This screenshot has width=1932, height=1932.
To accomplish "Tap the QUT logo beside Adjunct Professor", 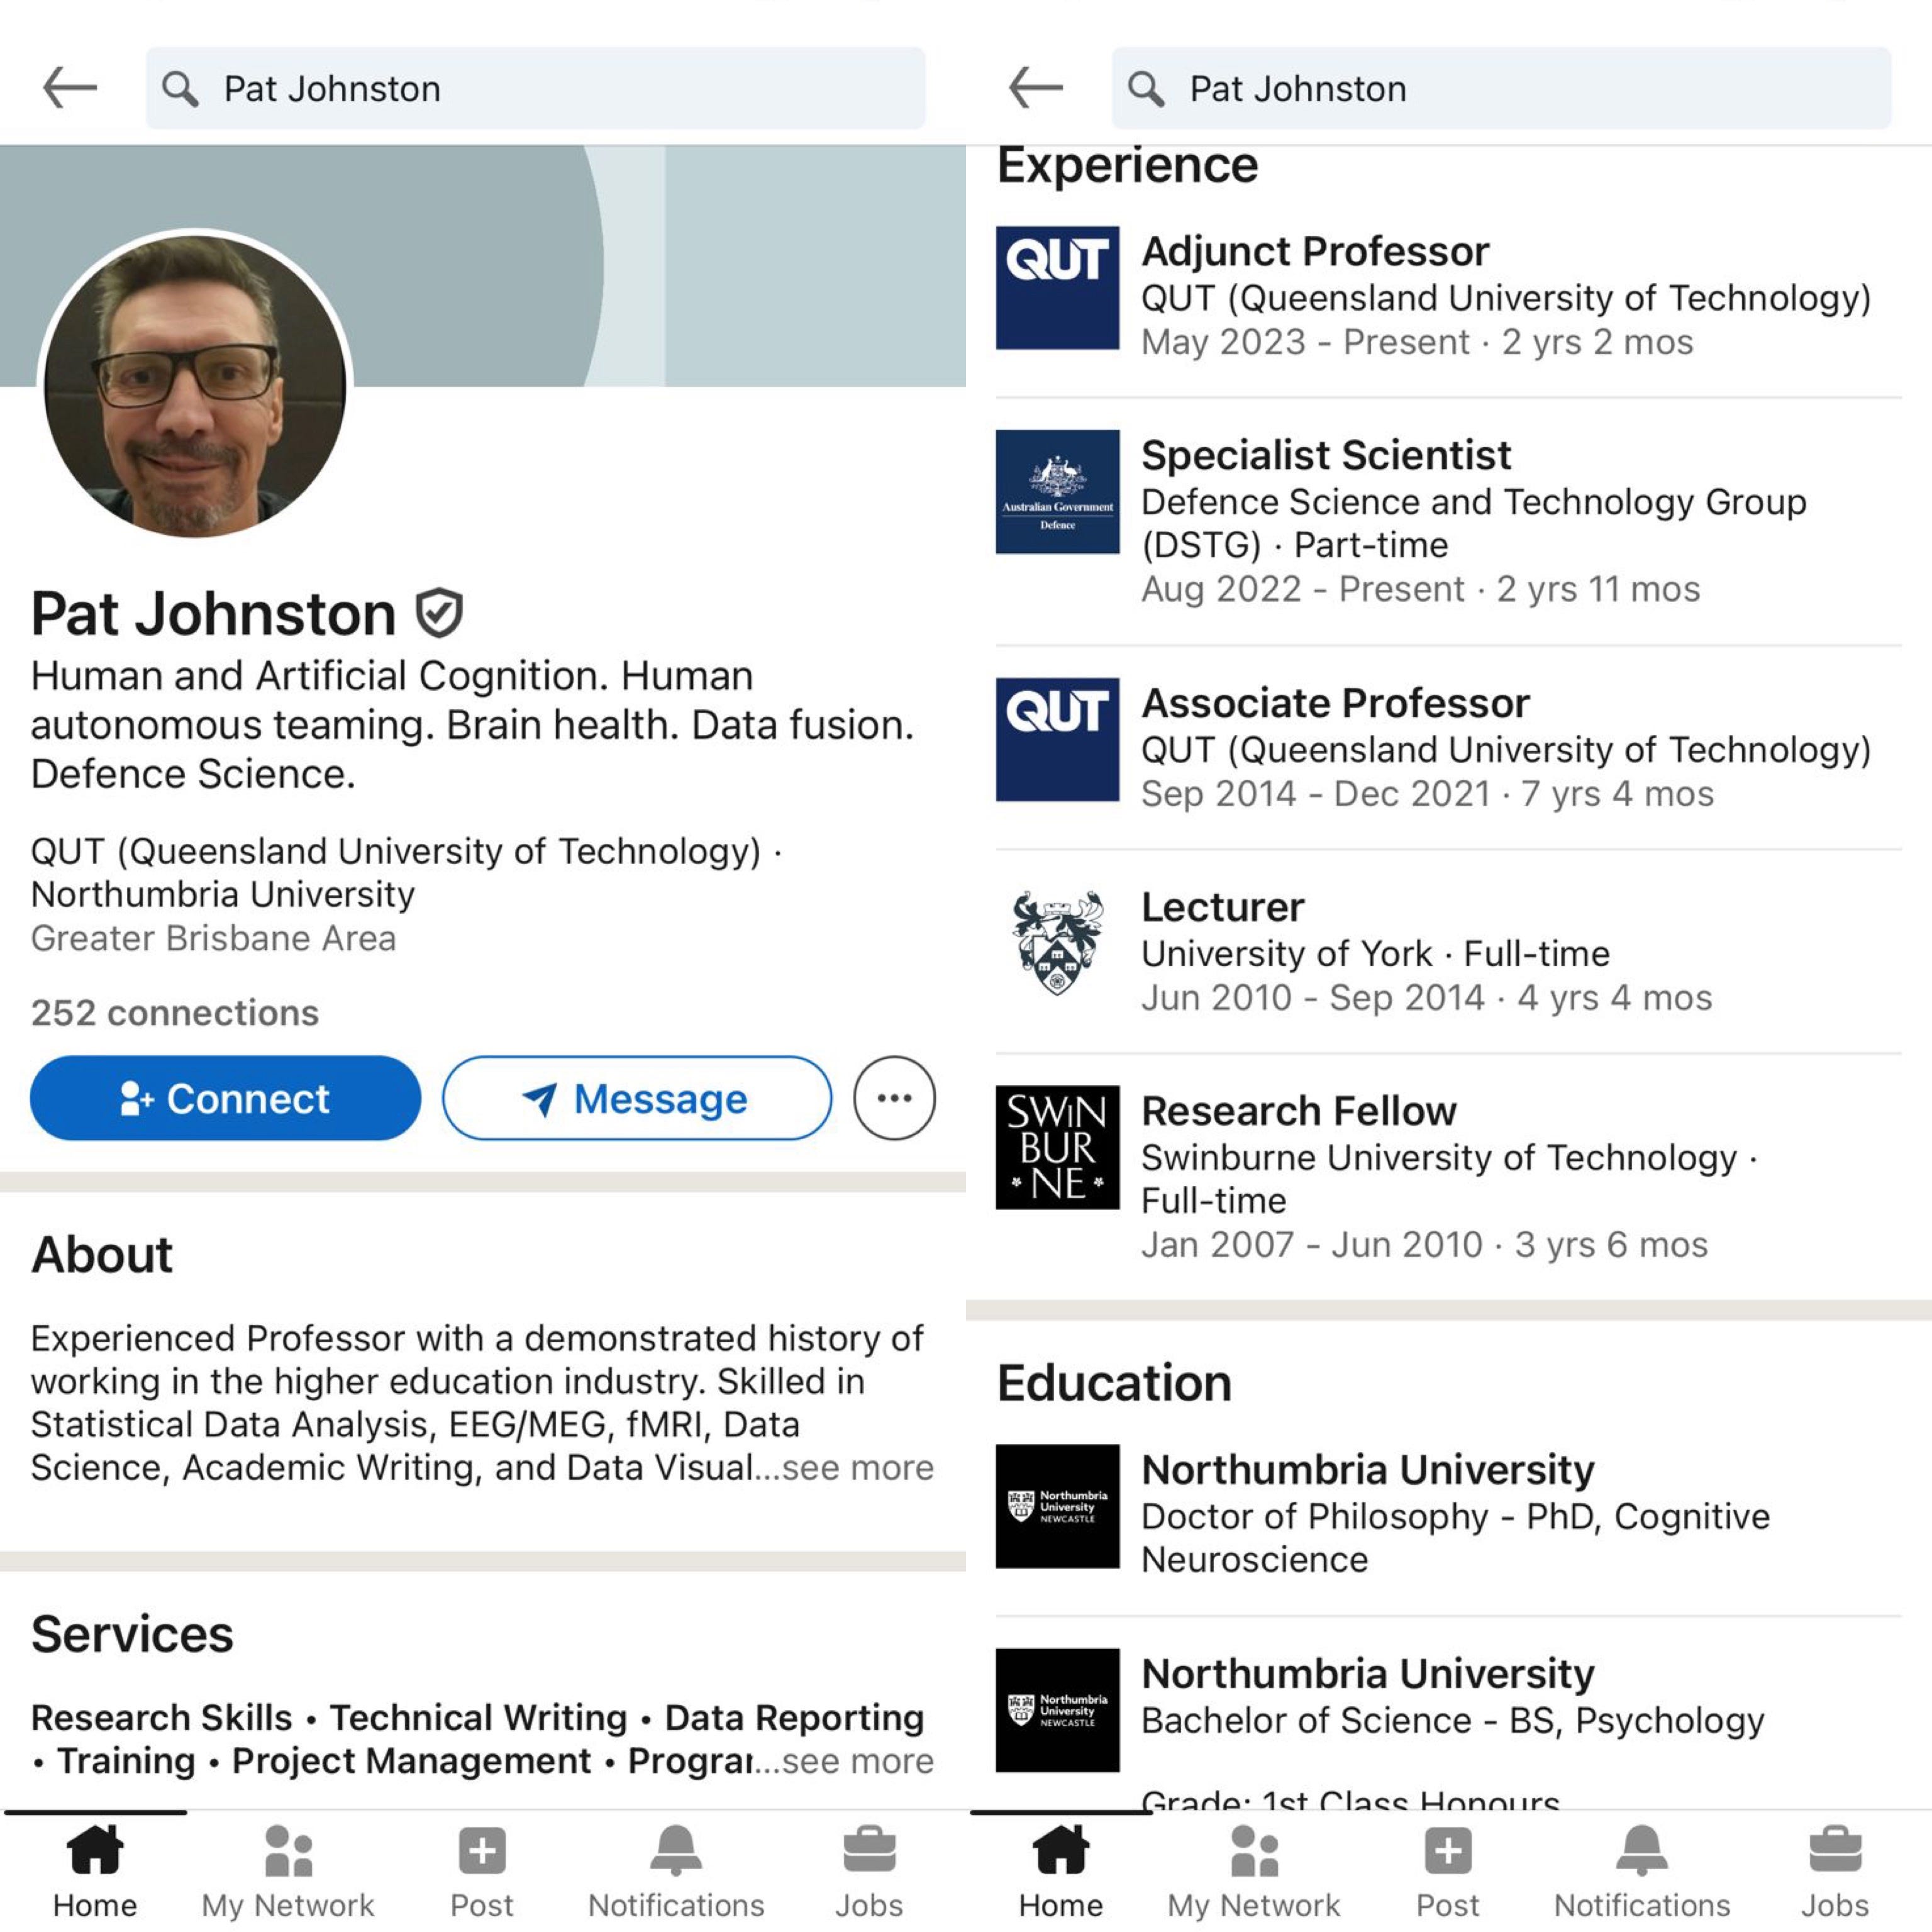I will (x=1058, y=288).
